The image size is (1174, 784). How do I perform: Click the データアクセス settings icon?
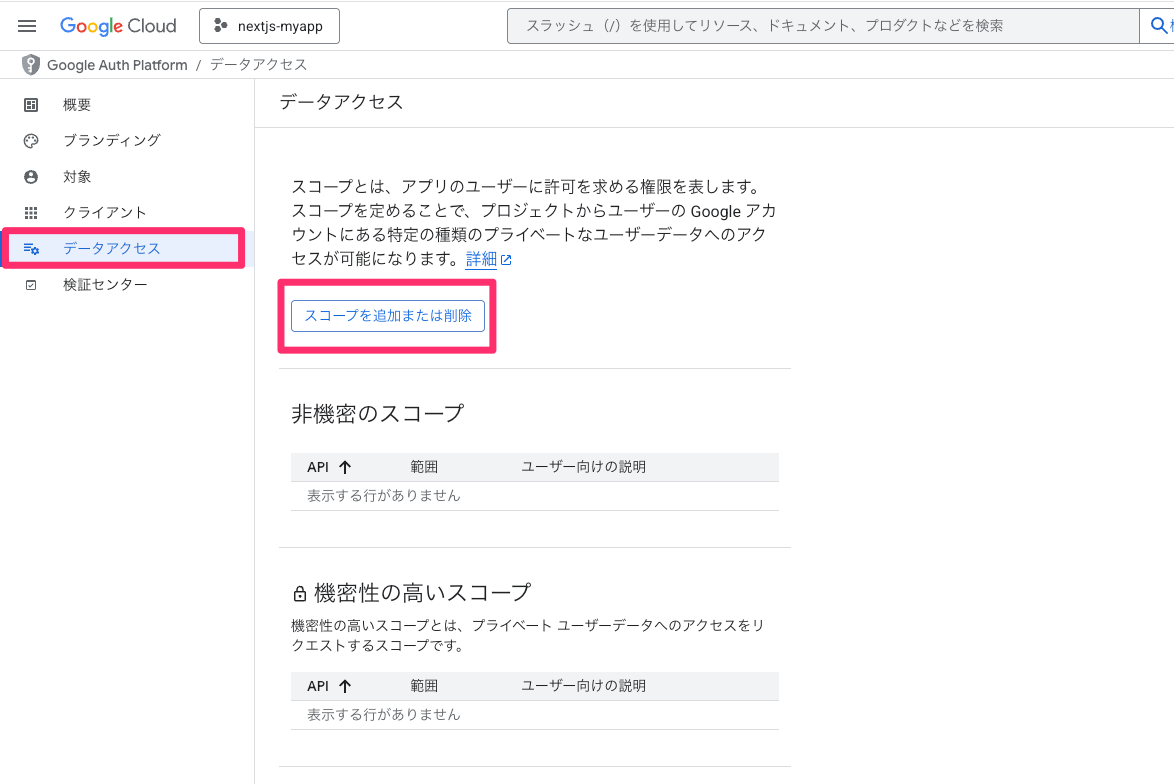click(31, 248)
